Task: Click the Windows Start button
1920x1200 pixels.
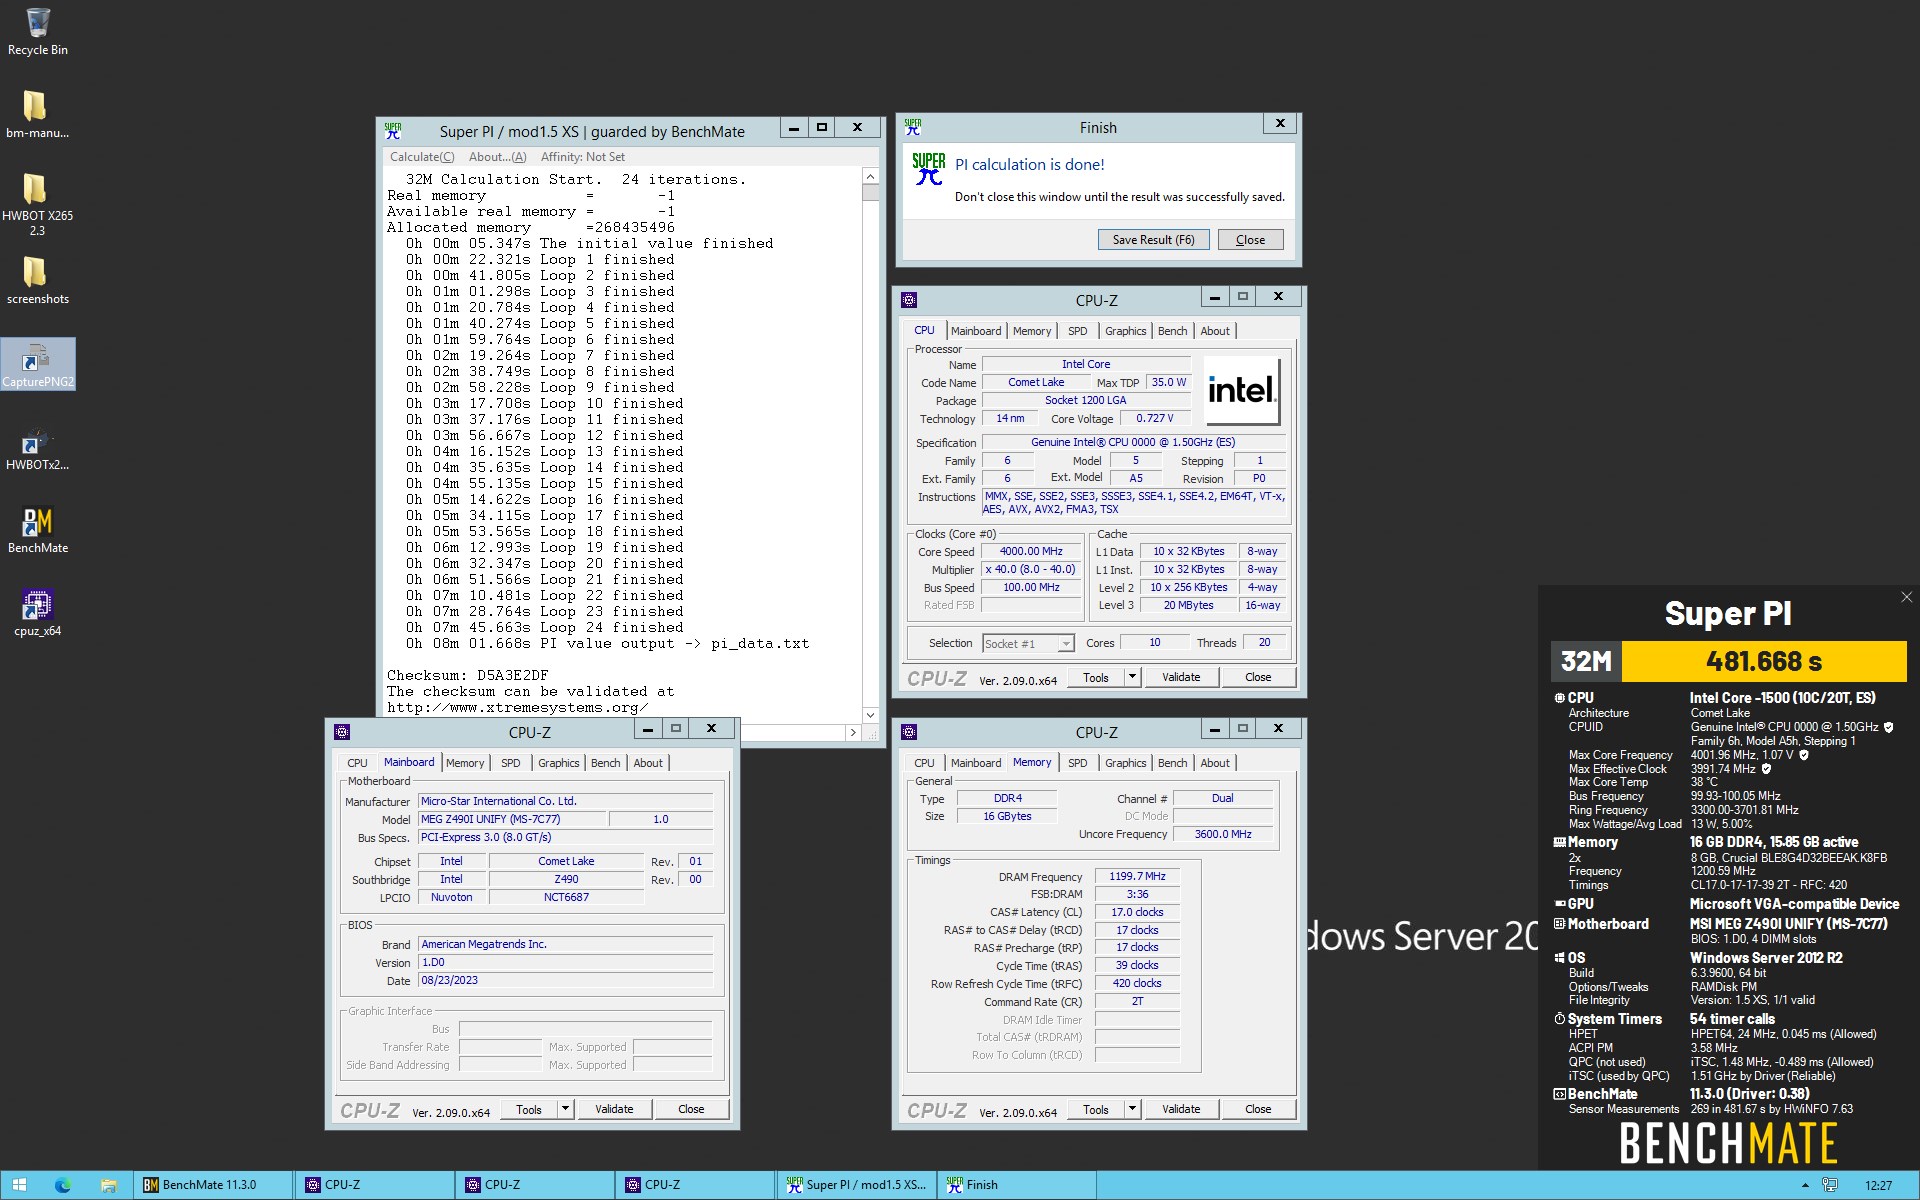Action: pyautogui.click(x=19, y=1185)
